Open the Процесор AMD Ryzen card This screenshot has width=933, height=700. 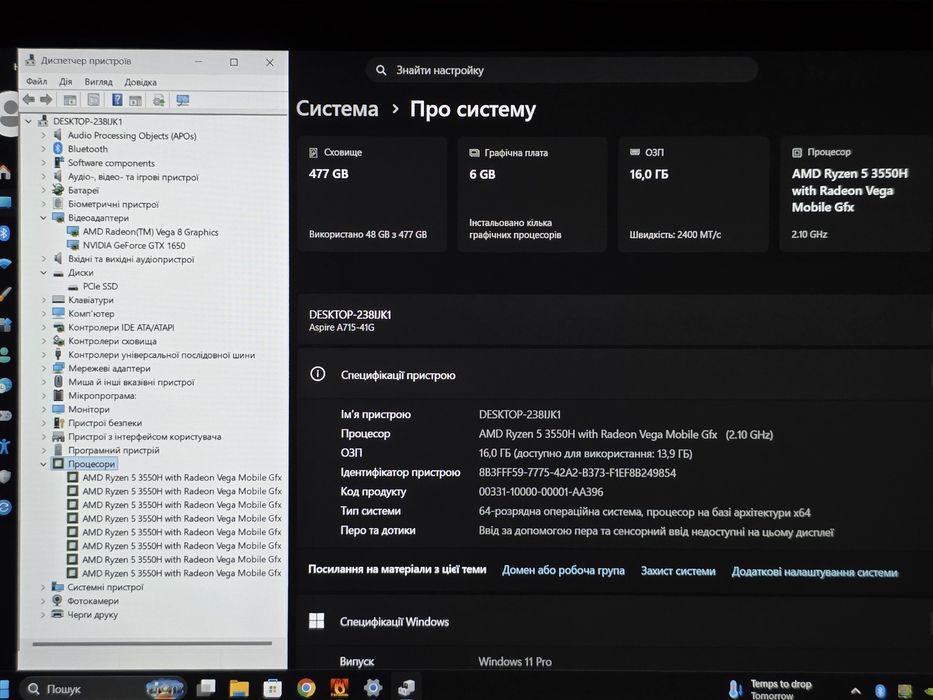[856, 194]
